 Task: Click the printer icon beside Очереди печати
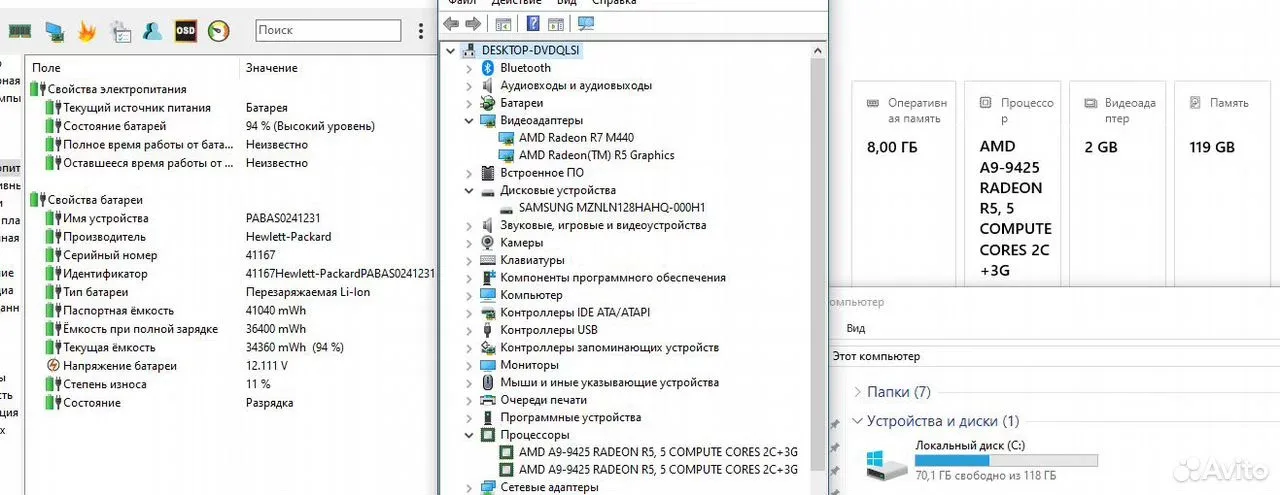click(x=488, y=400)
